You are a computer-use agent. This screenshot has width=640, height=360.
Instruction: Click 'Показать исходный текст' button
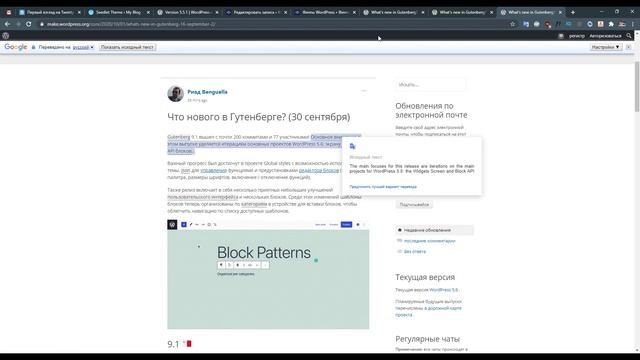click(x=127, y=47)
